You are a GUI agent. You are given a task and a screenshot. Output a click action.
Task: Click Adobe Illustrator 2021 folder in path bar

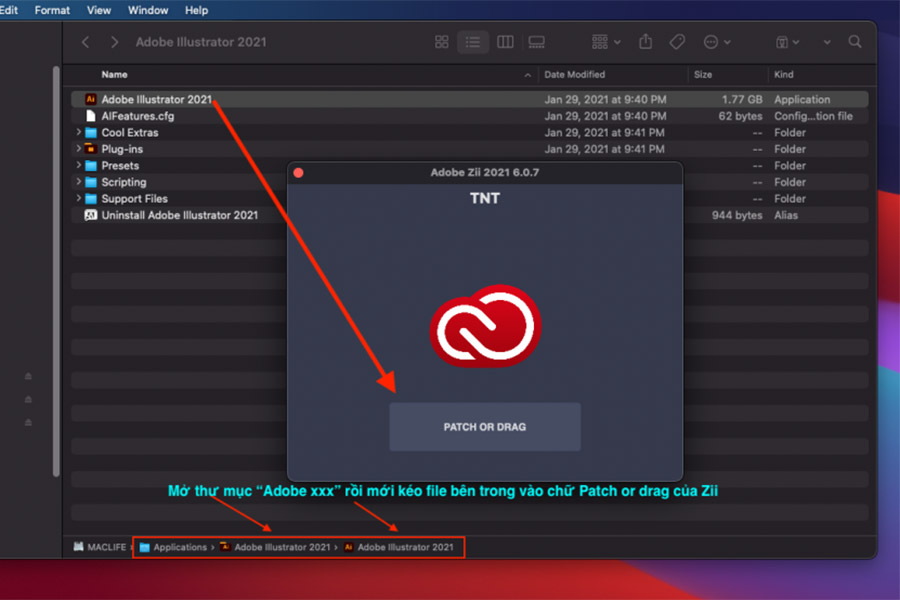point(276,547)
